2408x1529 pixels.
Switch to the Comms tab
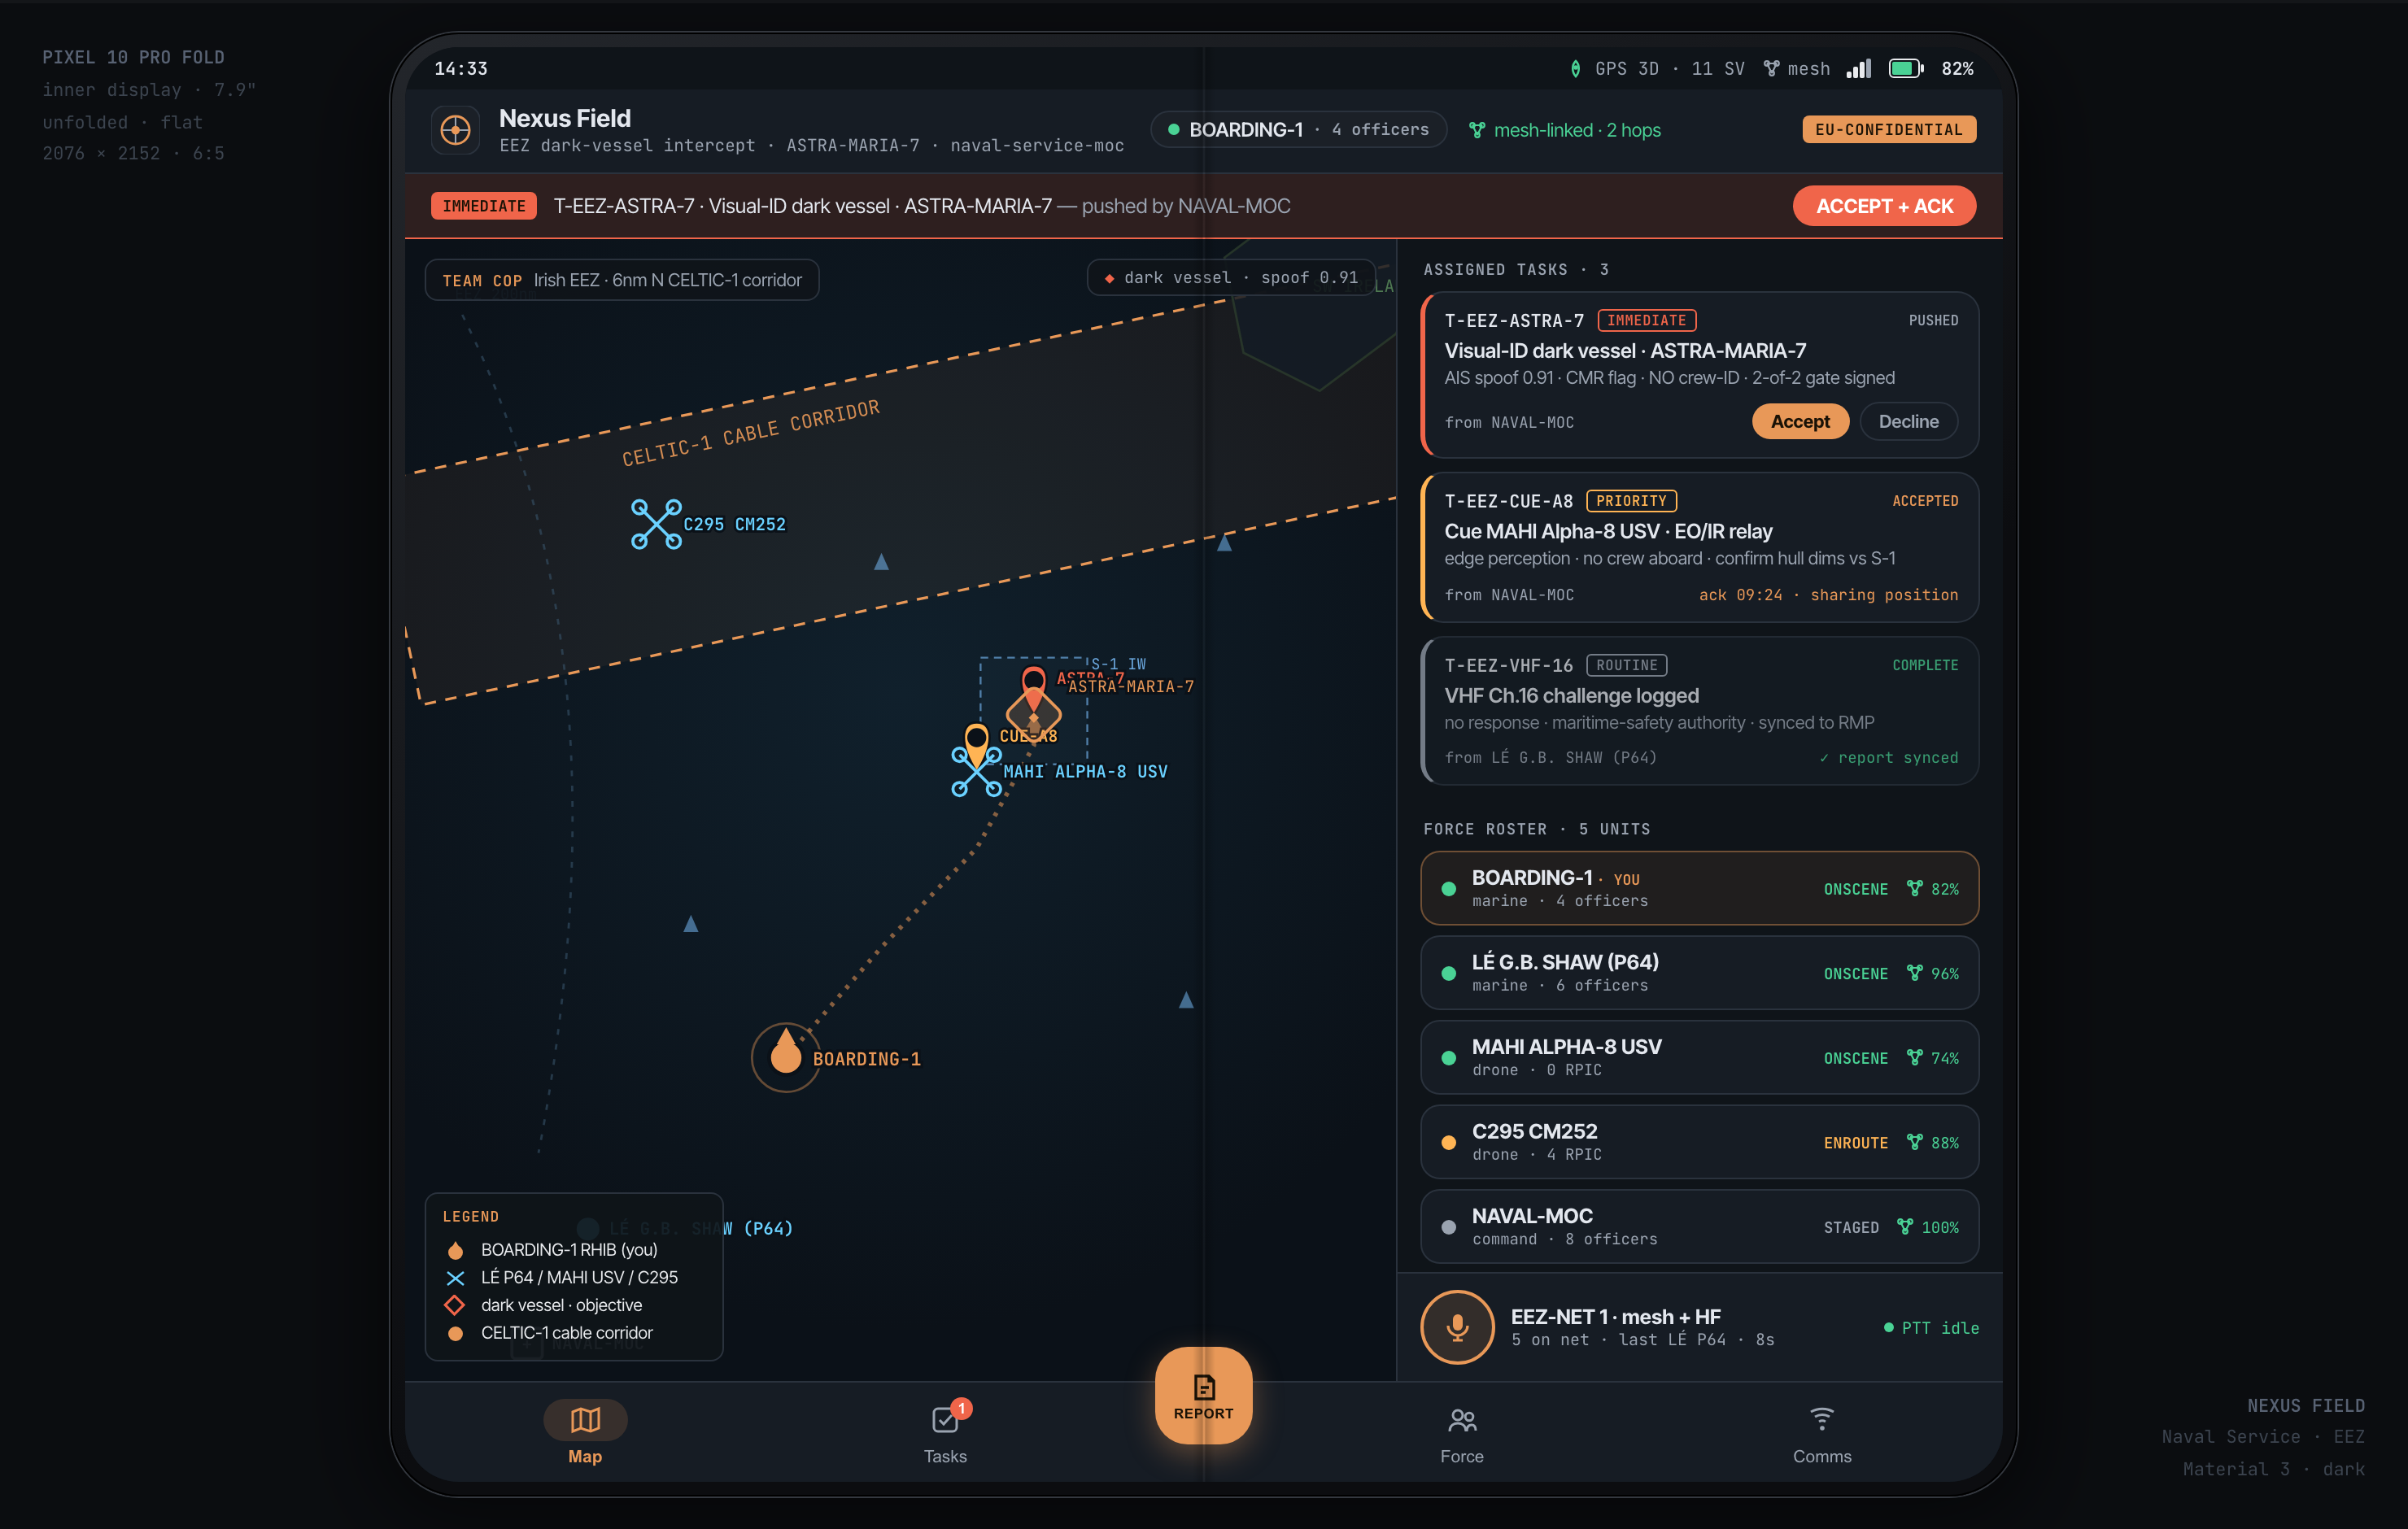tap(1821, 1434)
